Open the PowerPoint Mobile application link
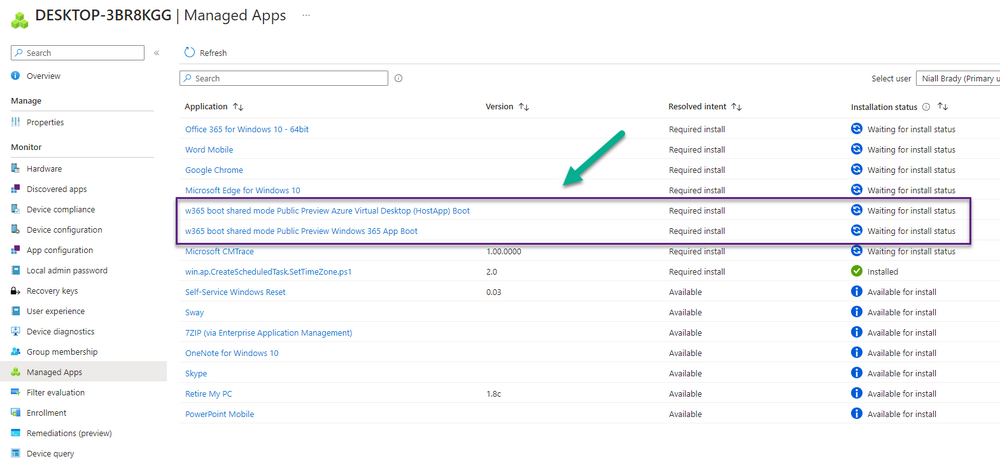1000x459 pixels. tap(219, 414)
